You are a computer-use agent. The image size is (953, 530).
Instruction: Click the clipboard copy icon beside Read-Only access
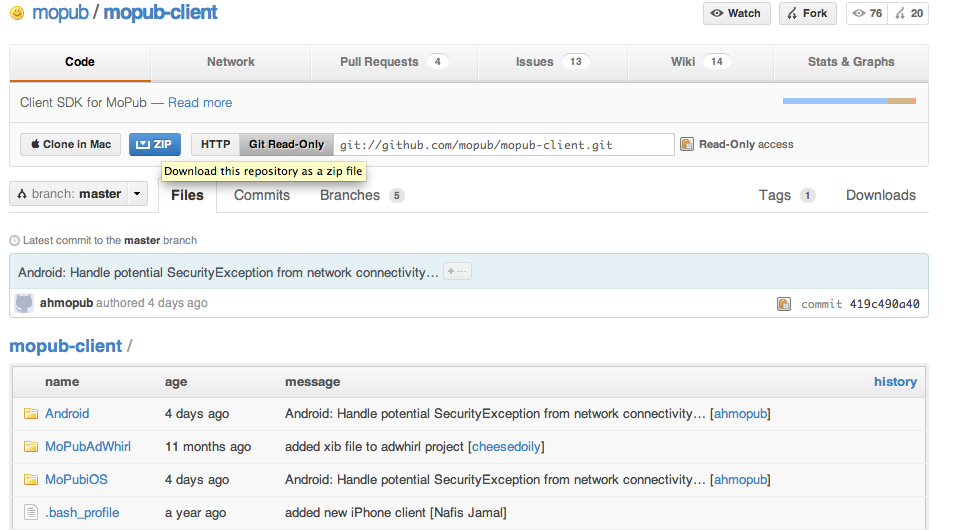point(687,144)
